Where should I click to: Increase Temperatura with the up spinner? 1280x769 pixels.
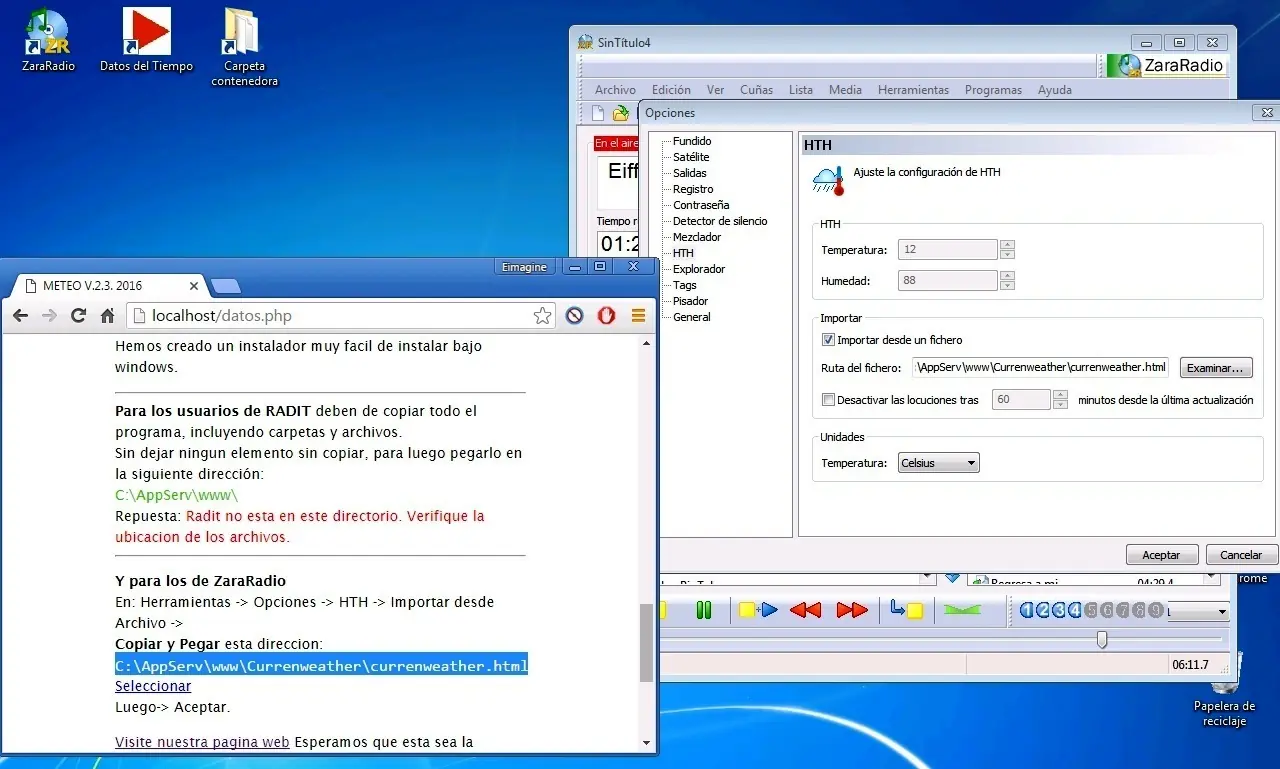[1007, 245]
